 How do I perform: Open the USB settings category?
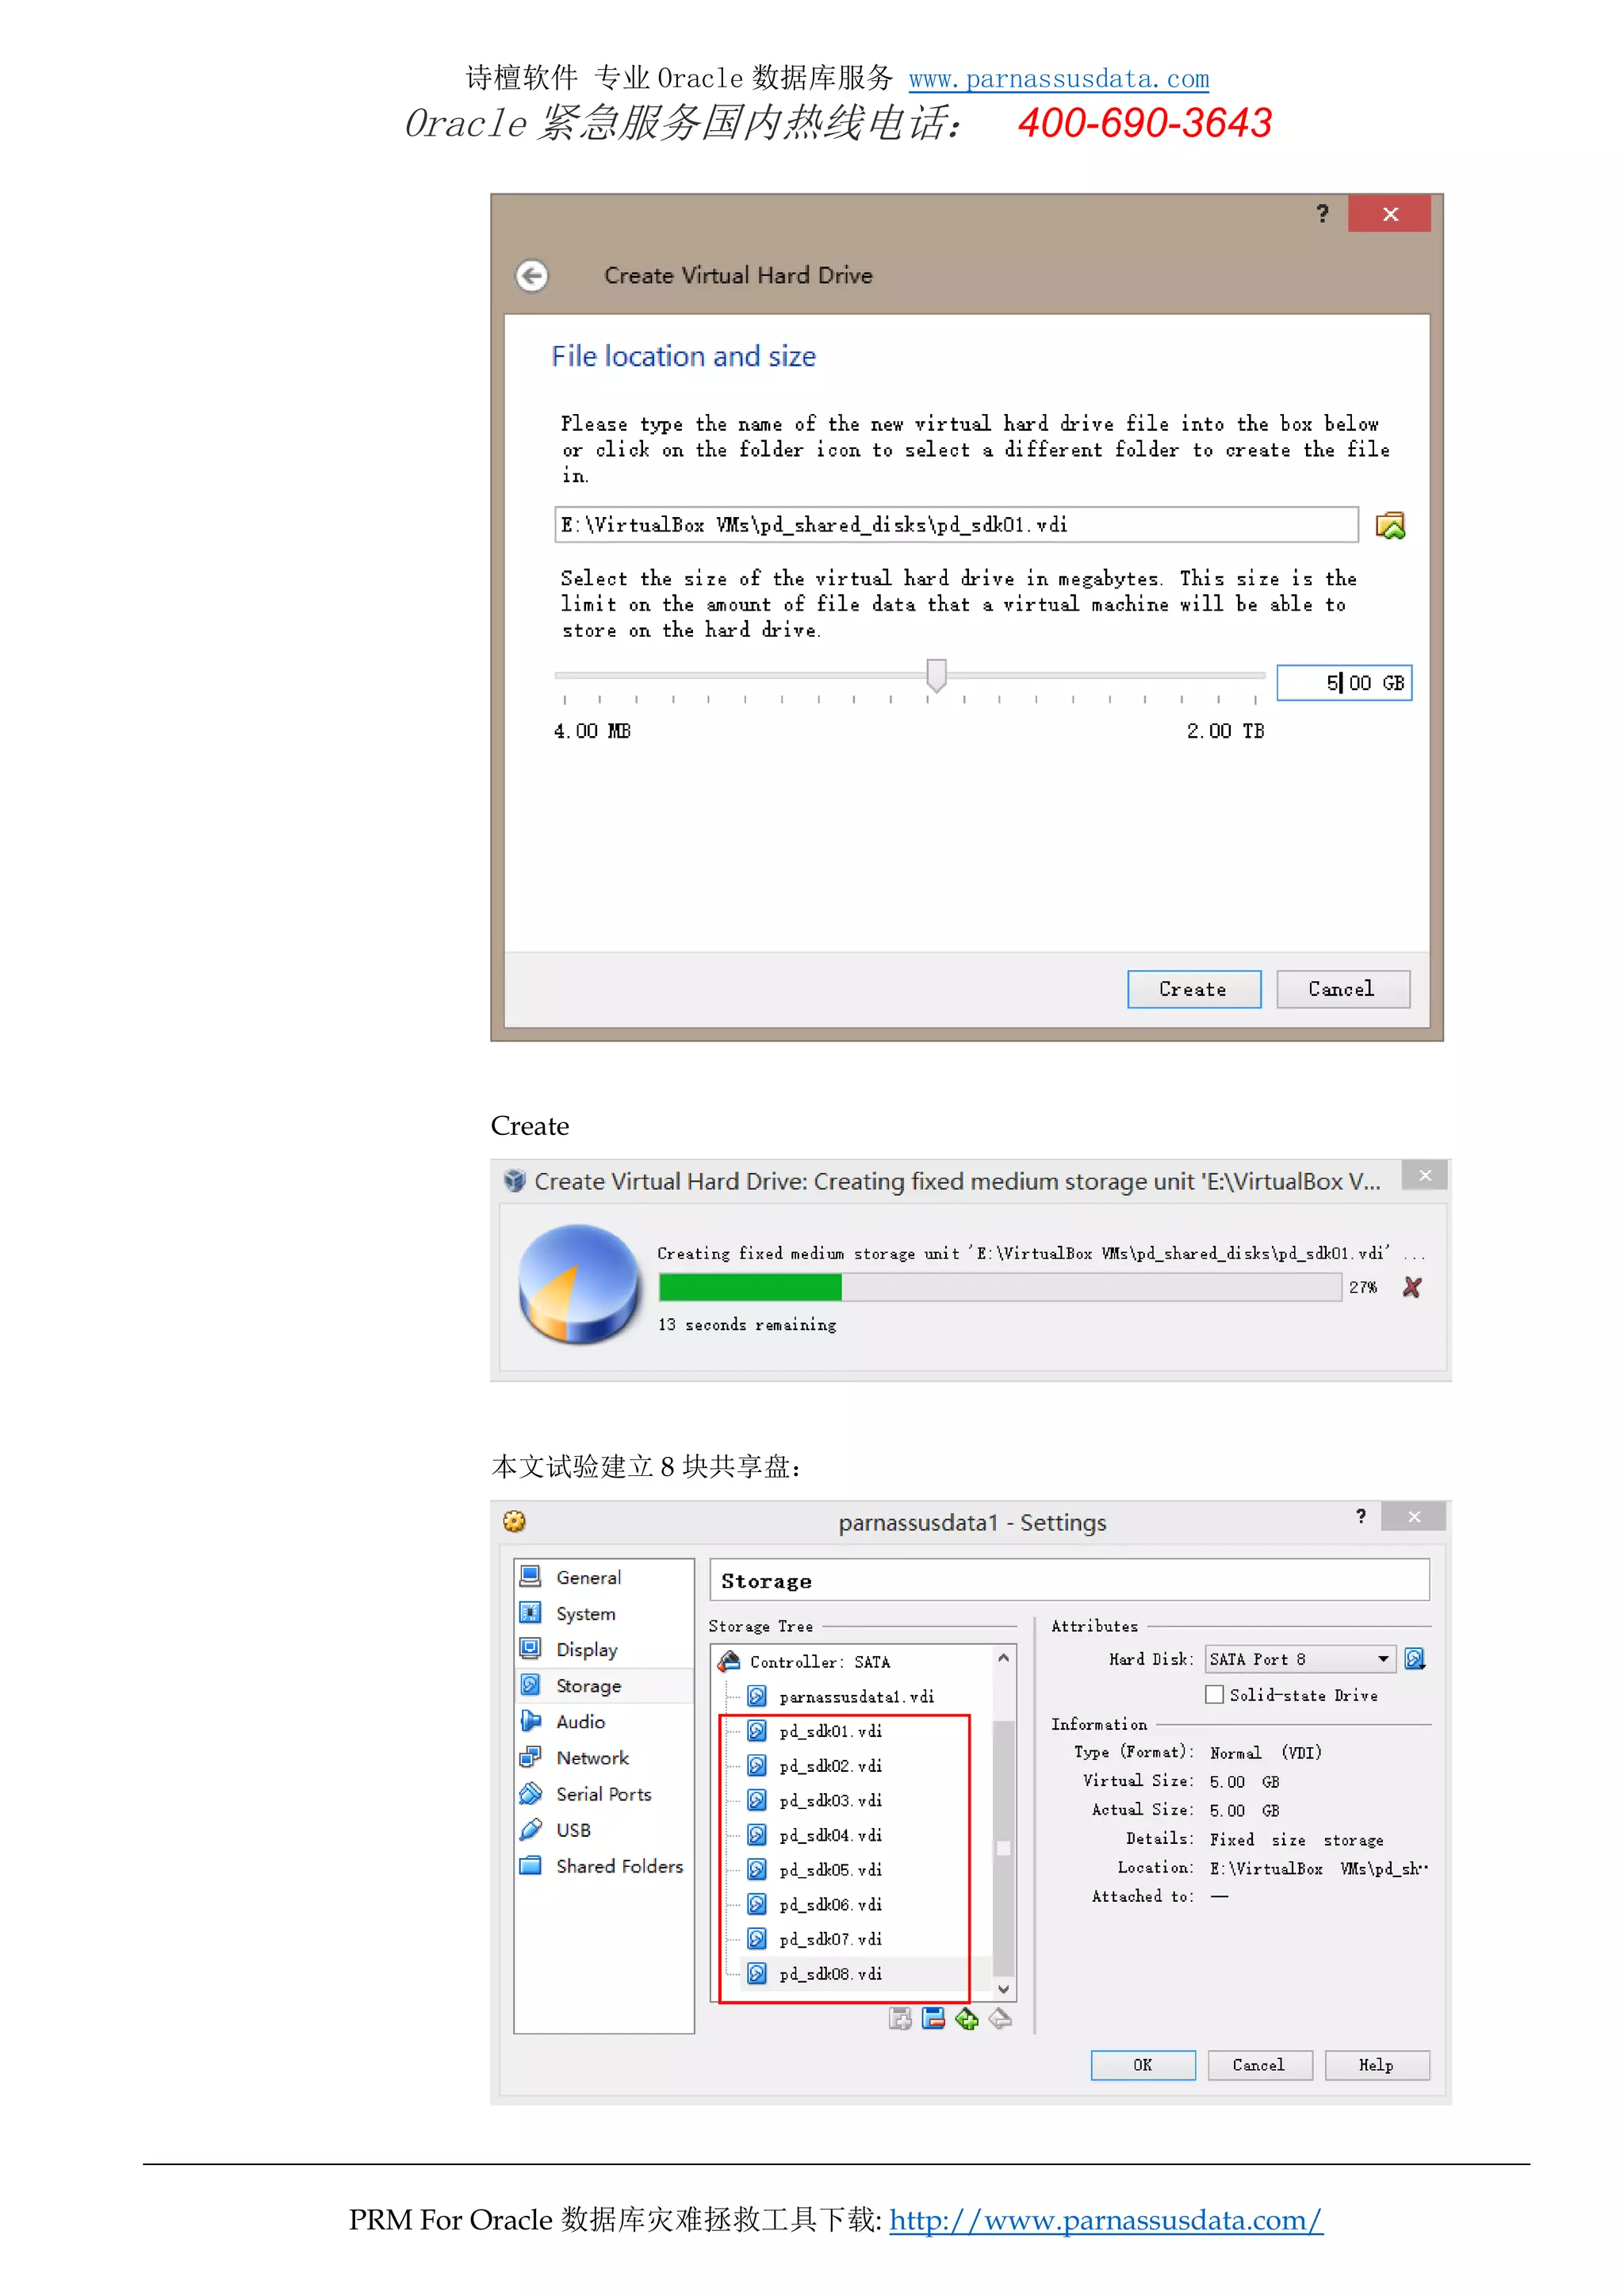(604, 1830)
